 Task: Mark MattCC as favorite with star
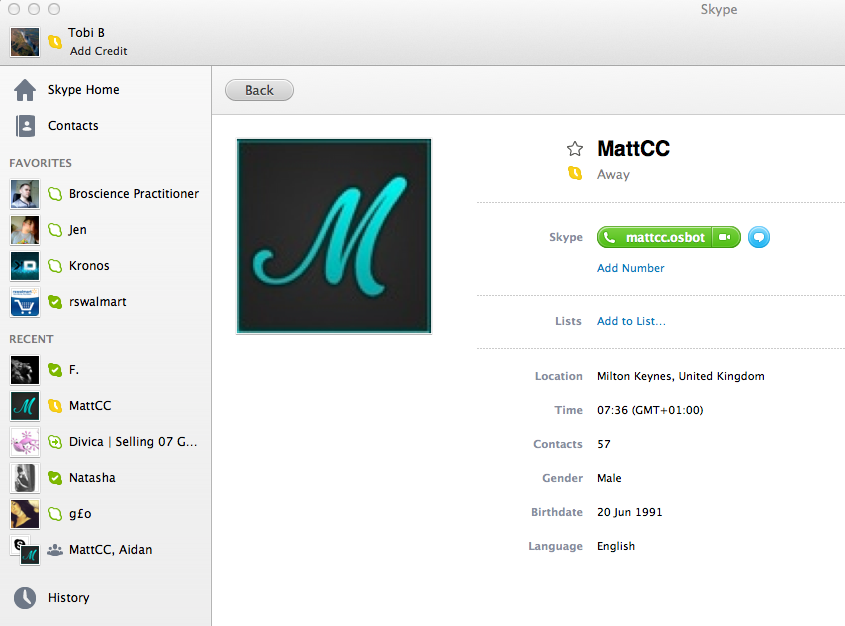pos(575,149)
